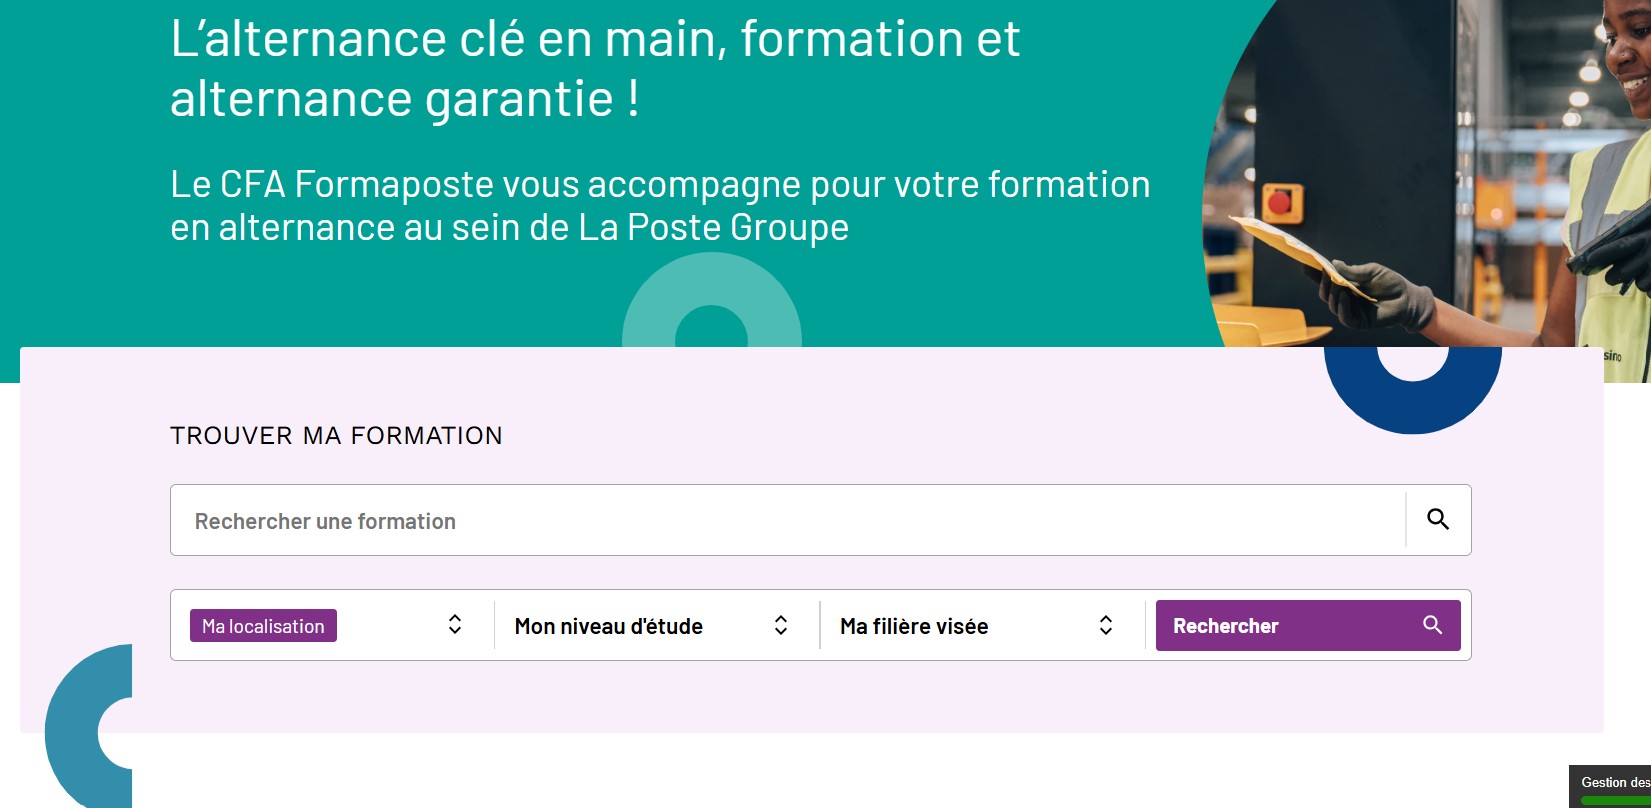
Task: Click inside the Rechercher une formation field
Action: coord(700,519)
